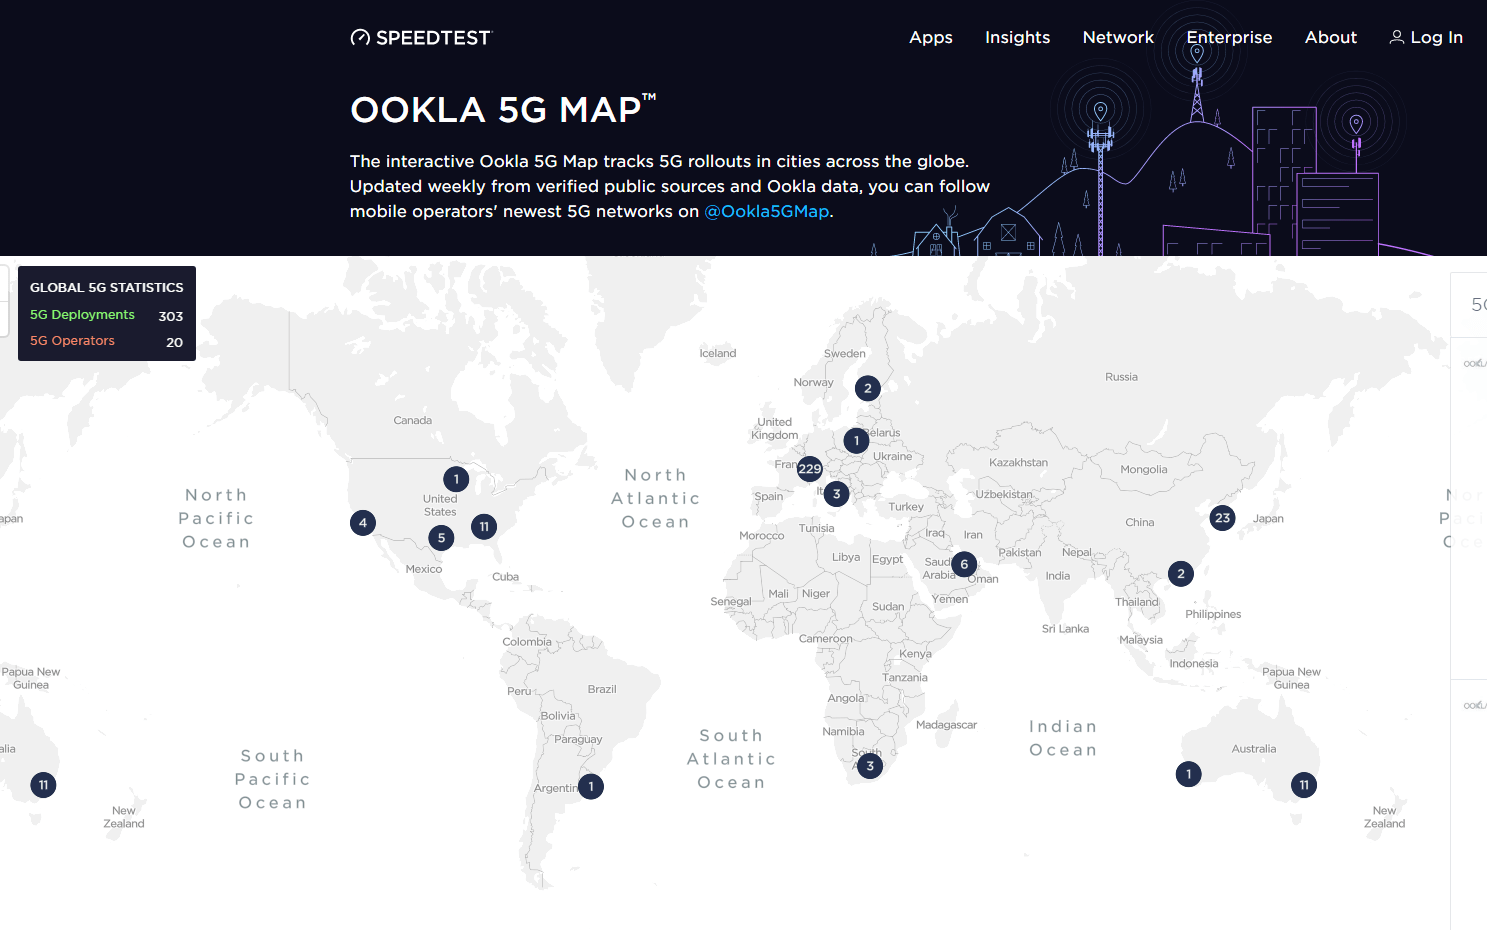Open the Network menu
Viewport: 1487px width, 930px height.
point(1118,37)
